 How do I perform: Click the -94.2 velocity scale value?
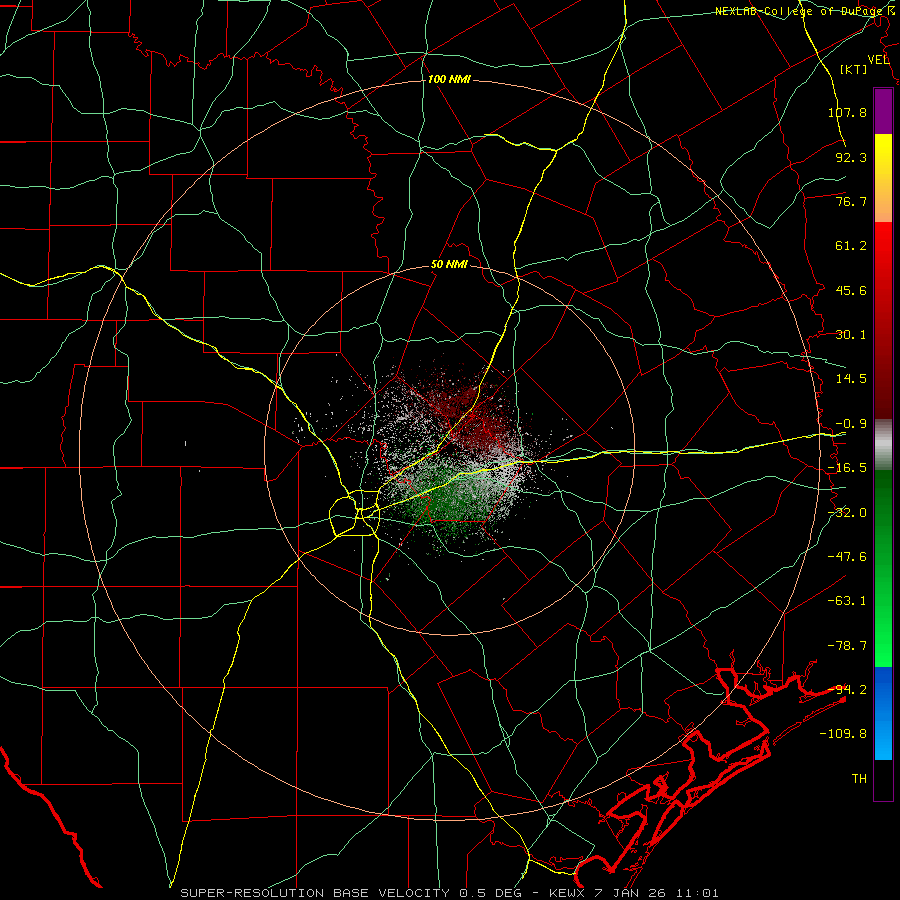point(847,689)
